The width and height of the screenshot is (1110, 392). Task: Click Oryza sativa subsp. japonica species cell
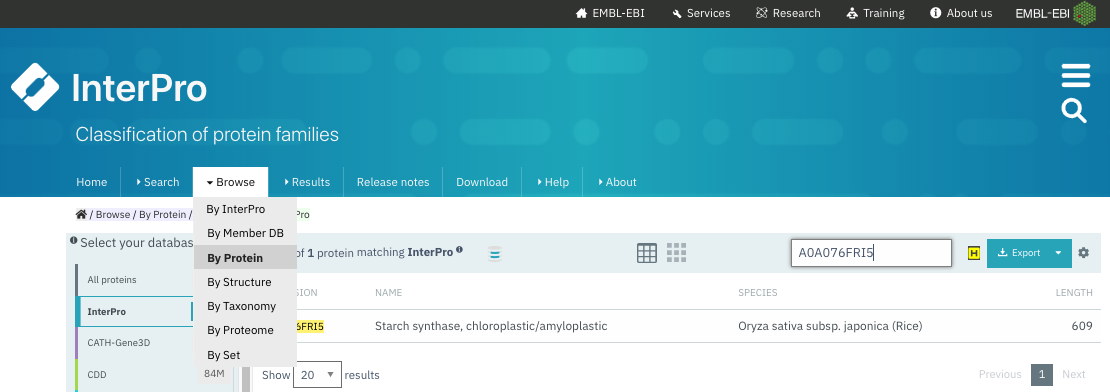(830, 326)
